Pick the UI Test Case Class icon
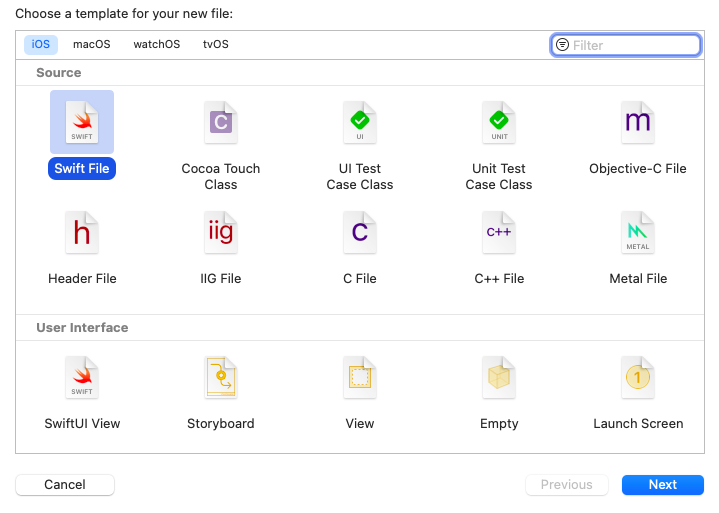The width and height of the screenshot is (719, 513). tap(360, 122)
